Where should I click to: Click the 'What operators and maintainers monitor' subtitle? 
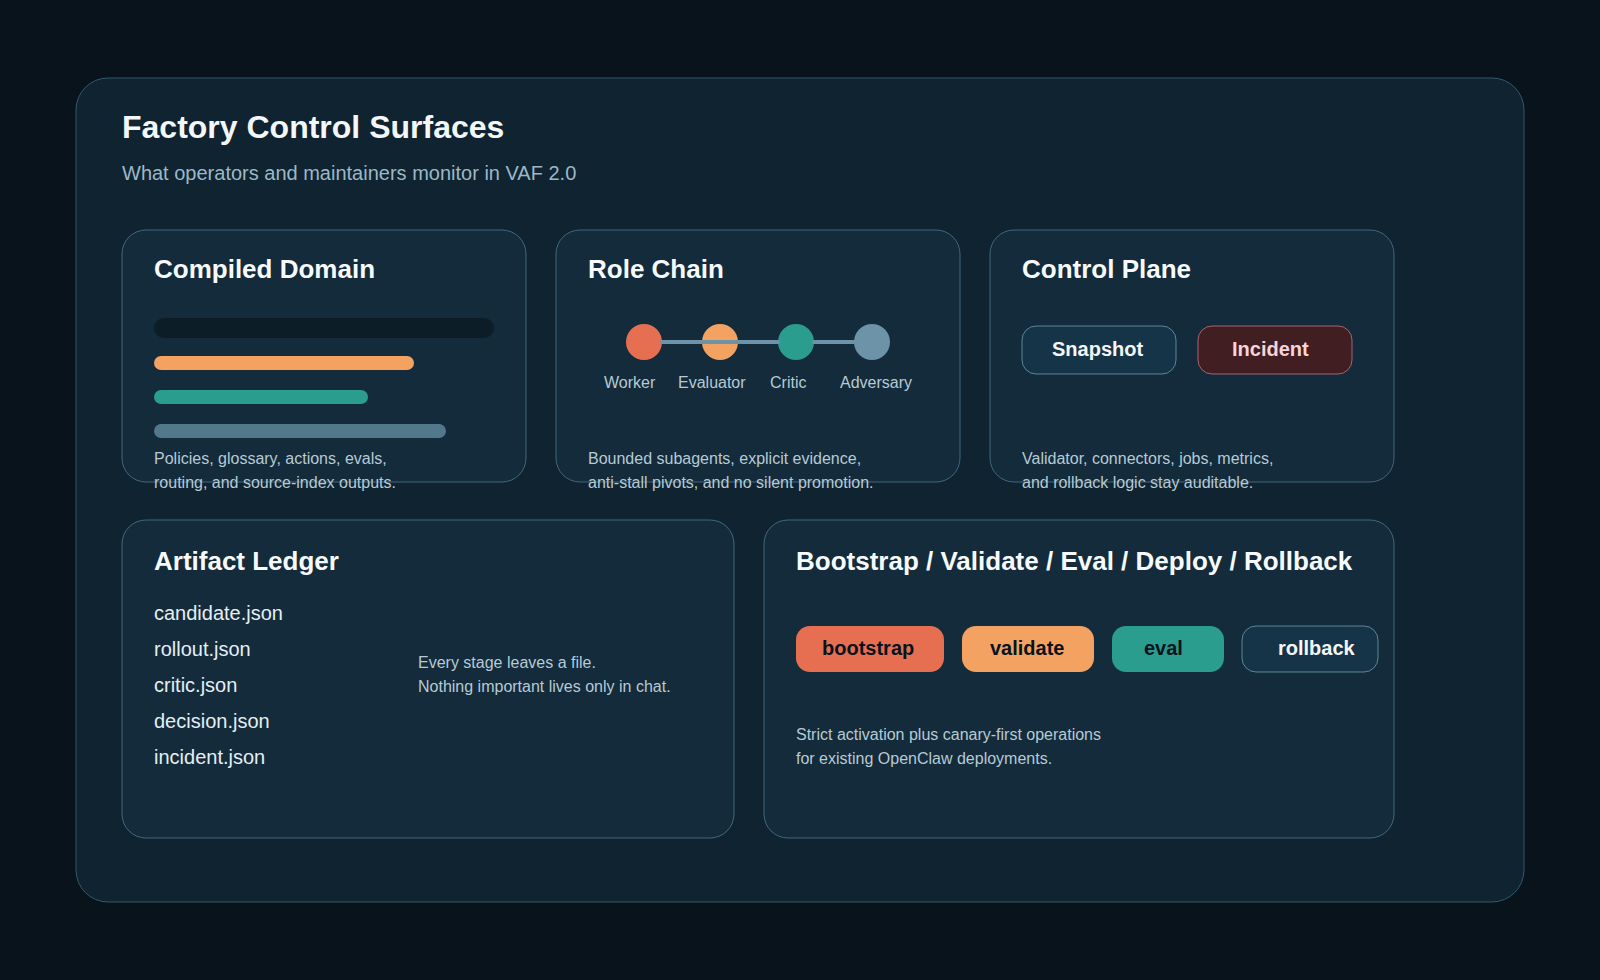pos(349,173)
